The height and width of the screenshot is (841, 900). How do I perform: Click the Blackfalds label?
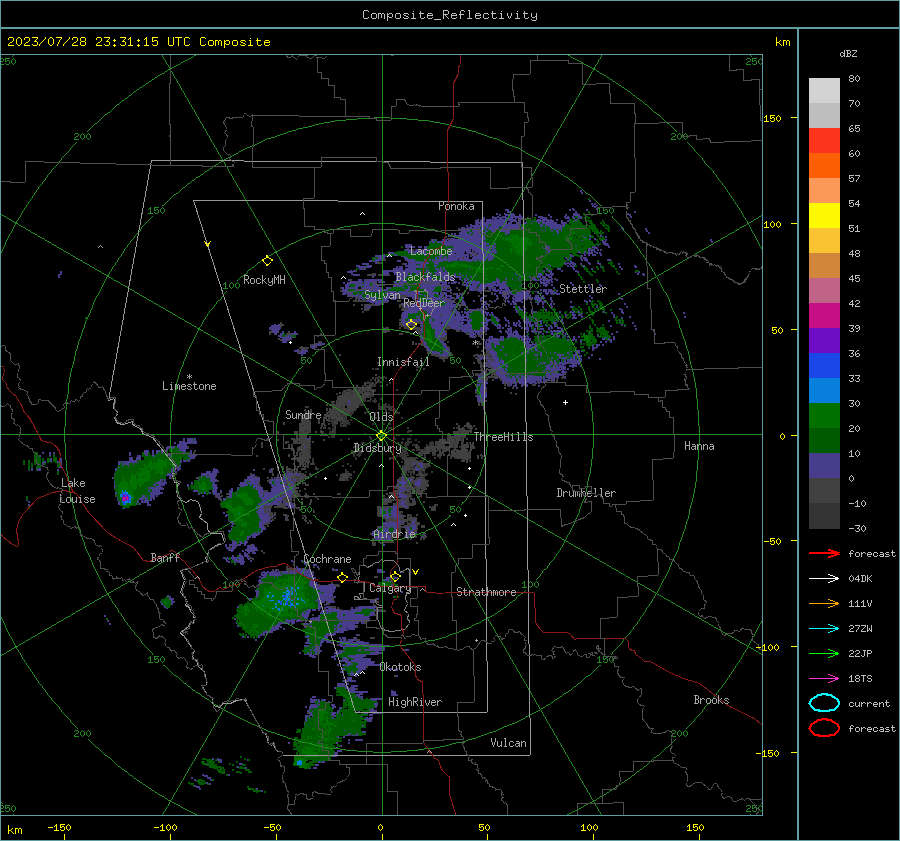click(425, 277)
